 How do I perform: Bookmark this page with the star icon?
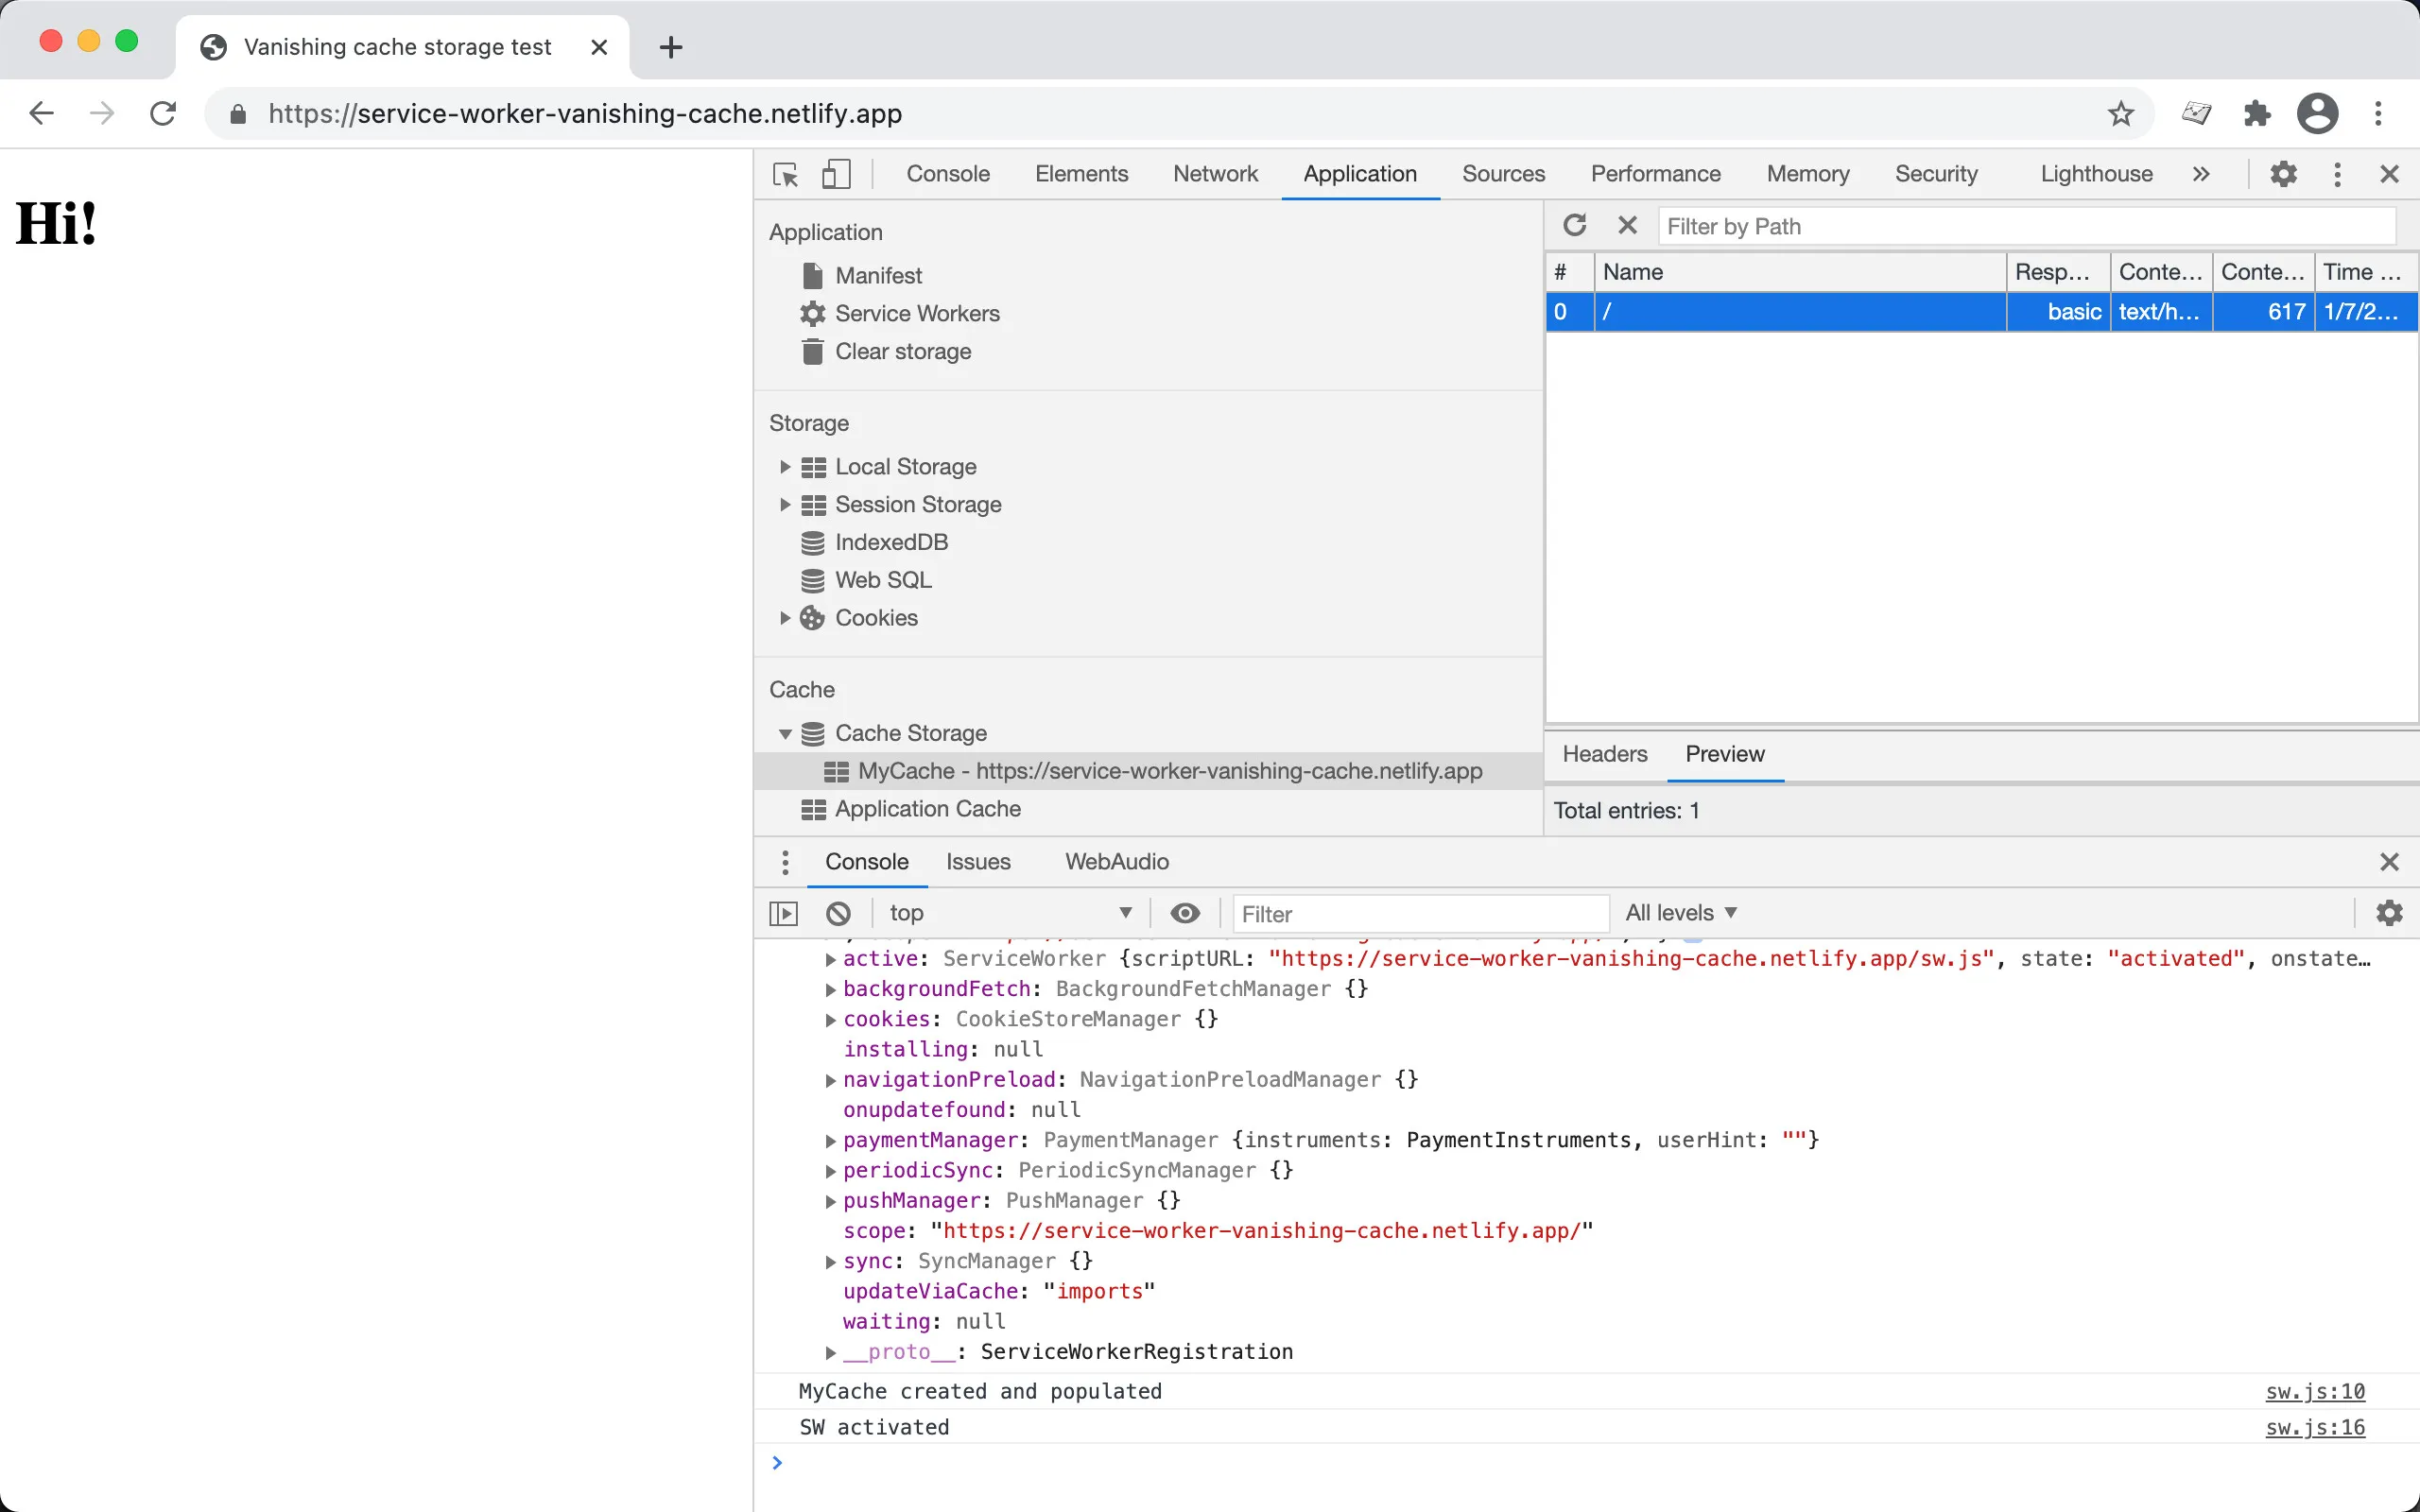tap(2120, 114)
